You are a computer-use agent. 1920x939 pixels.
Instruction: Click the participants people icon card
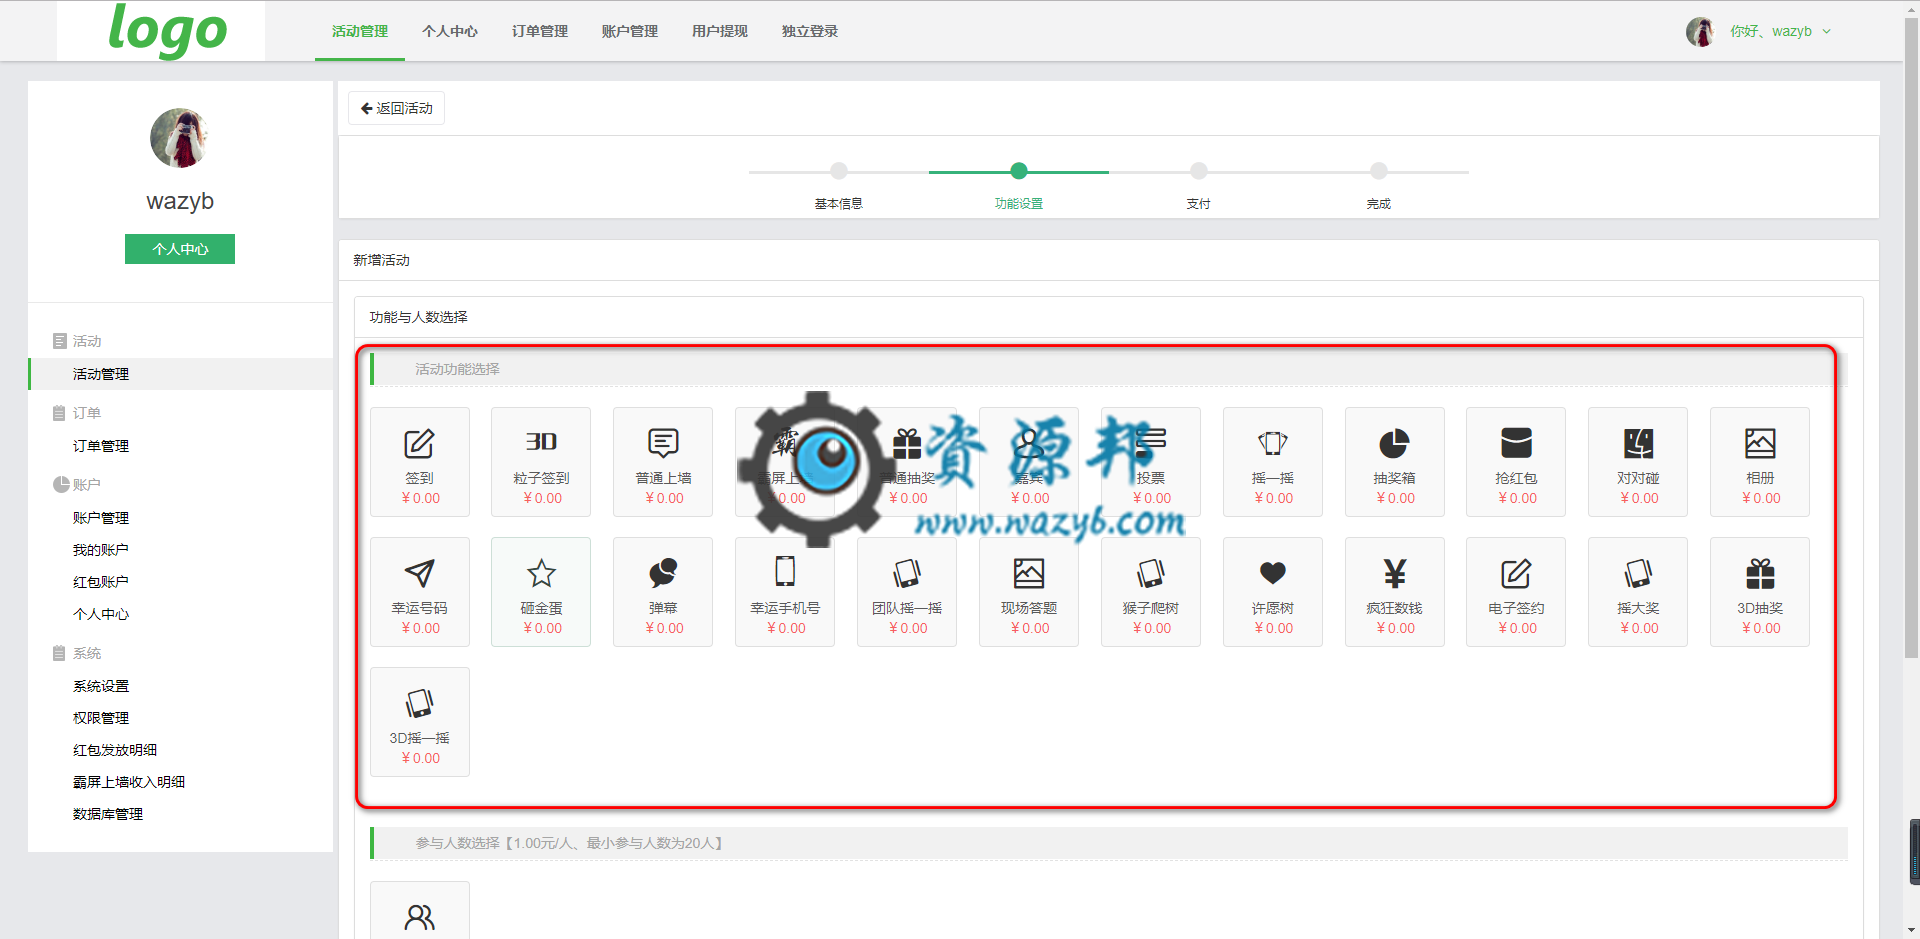point(420,912)
